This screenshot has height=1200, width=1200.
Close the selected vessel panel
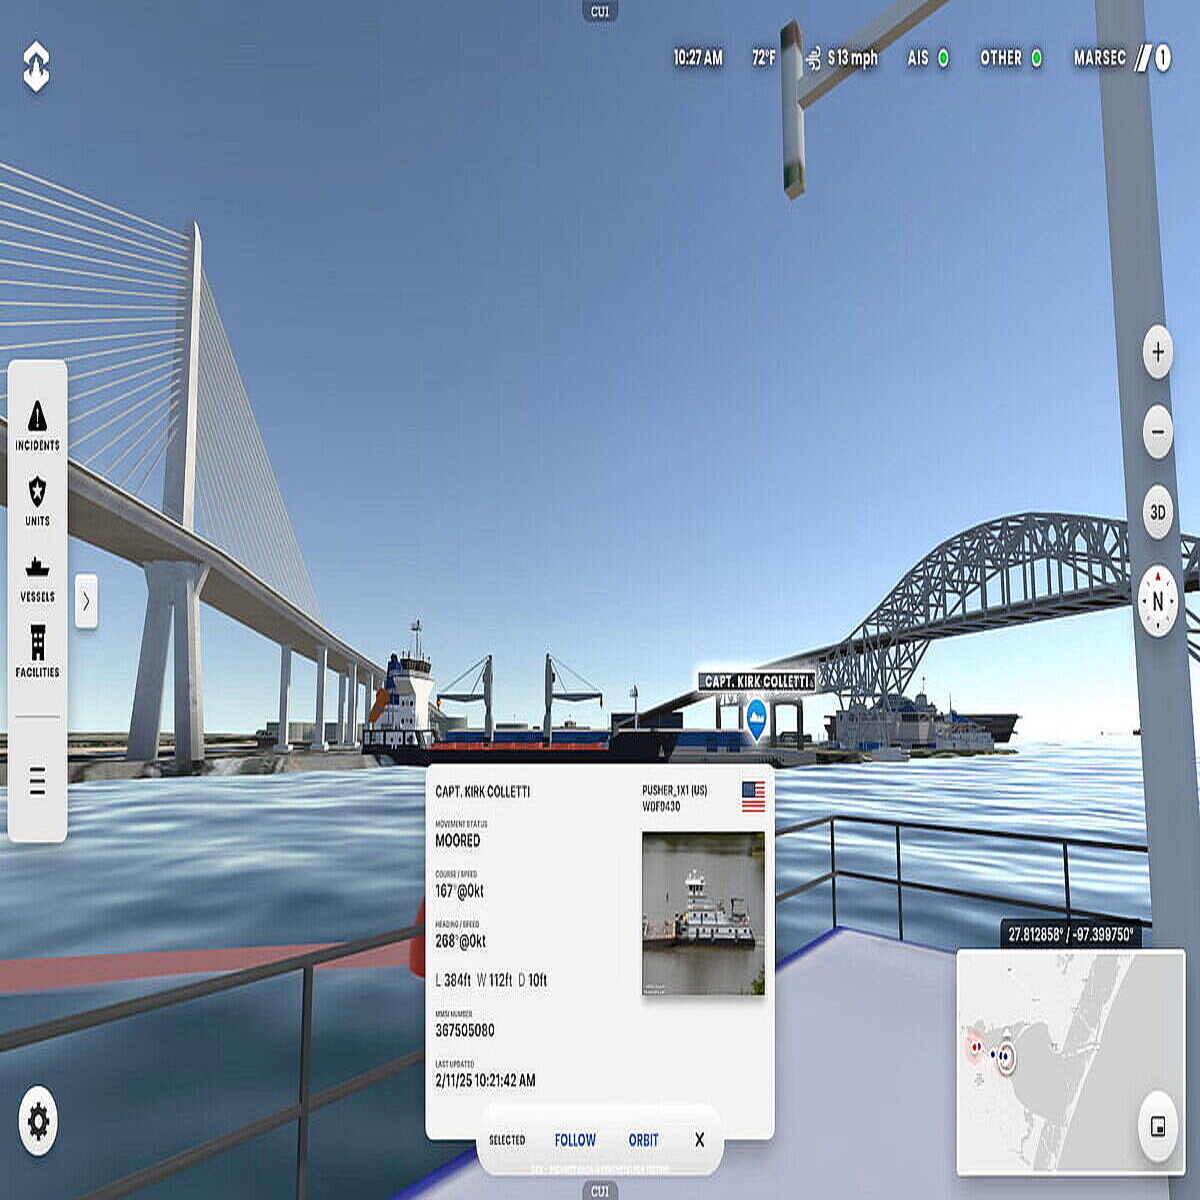tap(699, 1140)
